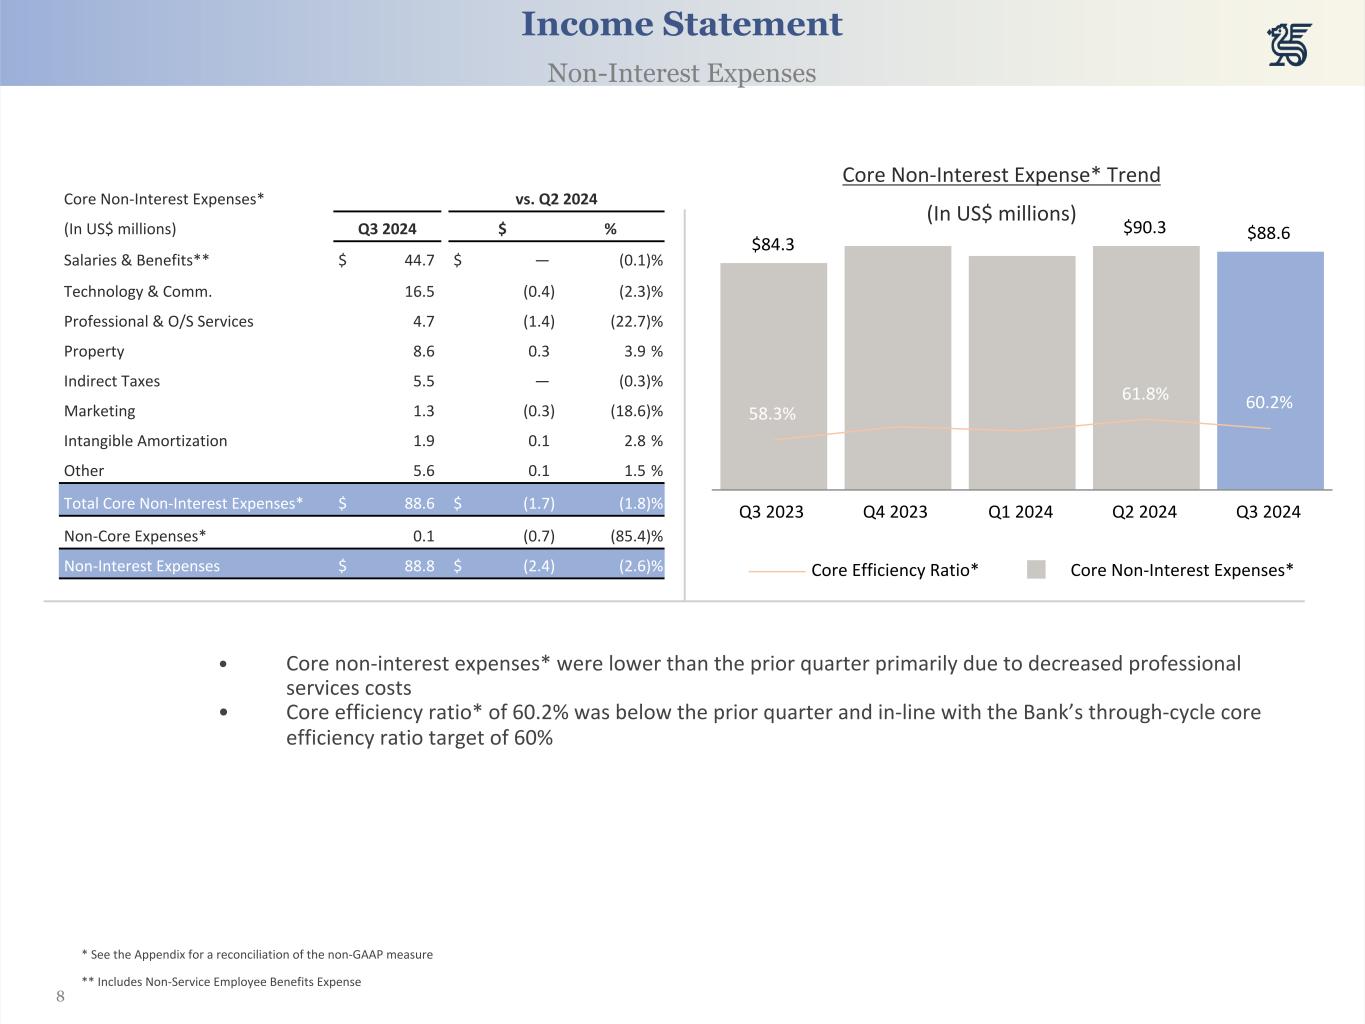1365x1024 pixels.
Task: Click the "Includes Non-Service Employee Benefits Expense" footnote
Action: tap(221, 982)
